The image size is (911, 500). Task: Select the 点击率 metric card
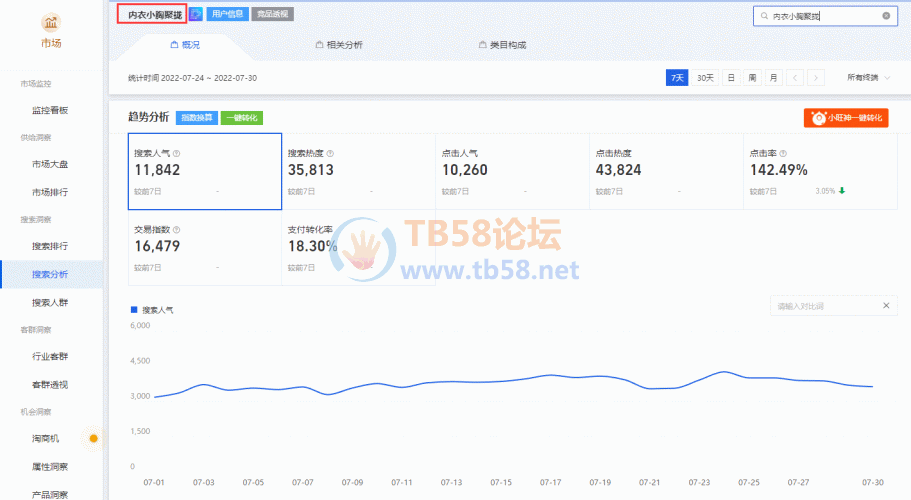819,171
